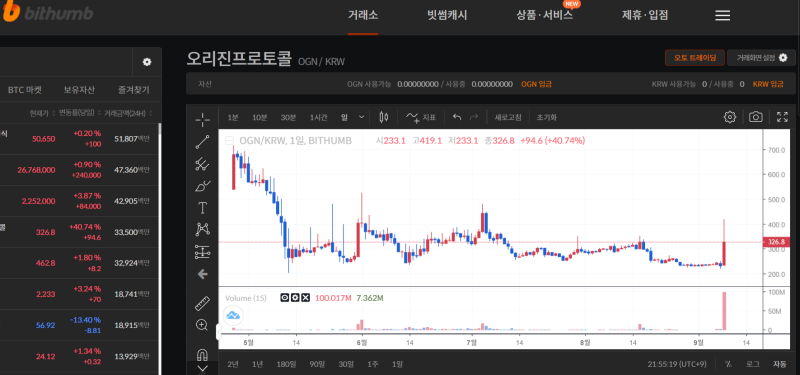
Task: Switch to the BTC 마켓 tab
Action: tap(24, 90)
